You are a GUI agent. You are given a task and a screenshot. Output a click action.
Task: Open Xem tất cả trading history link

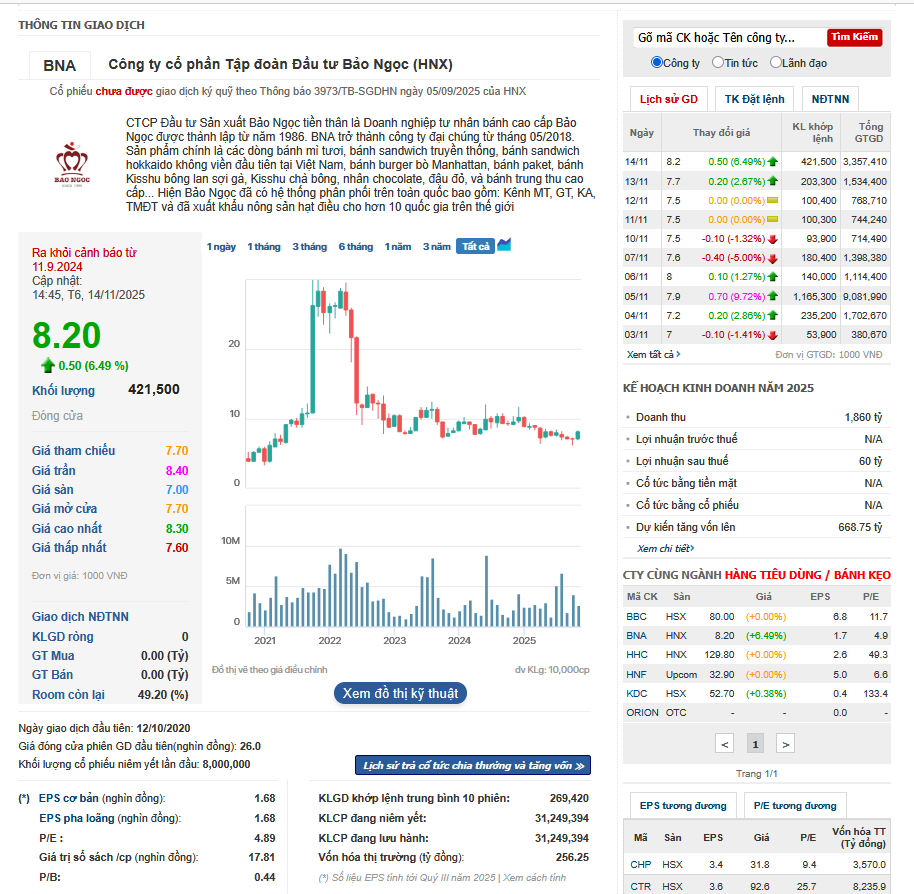(x=653, y=354)
